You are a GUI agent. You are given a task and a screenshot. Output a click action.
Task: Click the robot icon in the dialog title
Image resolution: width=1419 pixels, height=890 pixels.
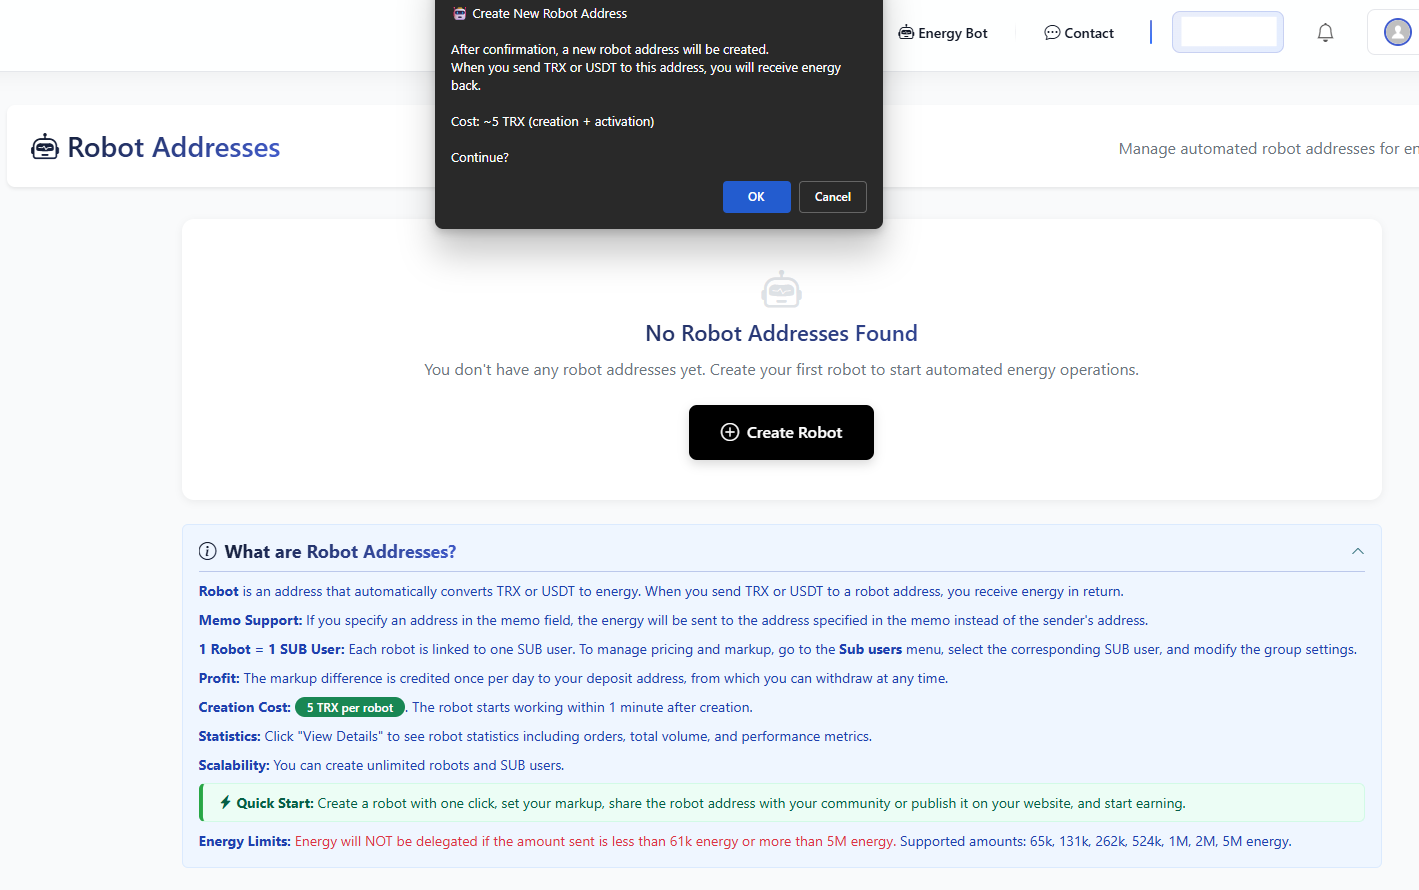[460, 14]
